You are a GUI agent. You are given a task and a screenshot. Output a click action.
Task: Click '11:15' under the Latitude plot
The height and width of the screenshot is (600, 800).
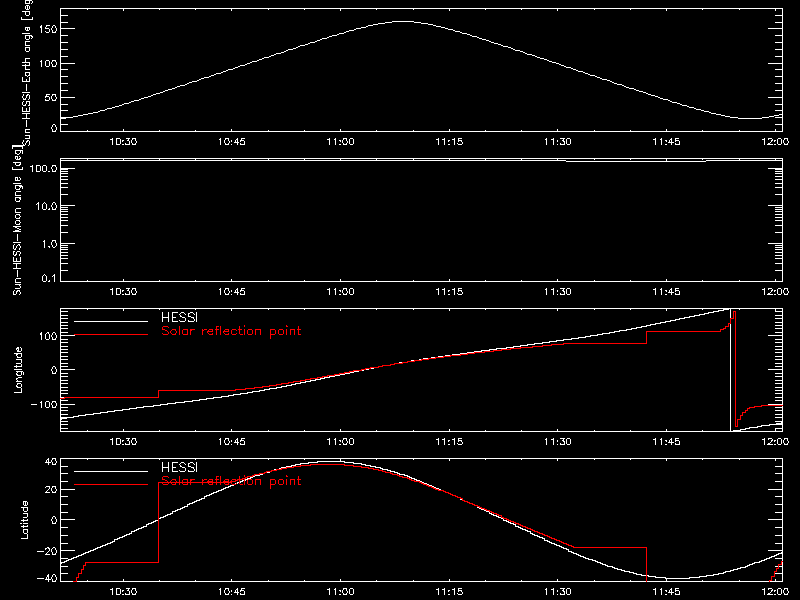(449, 592)
